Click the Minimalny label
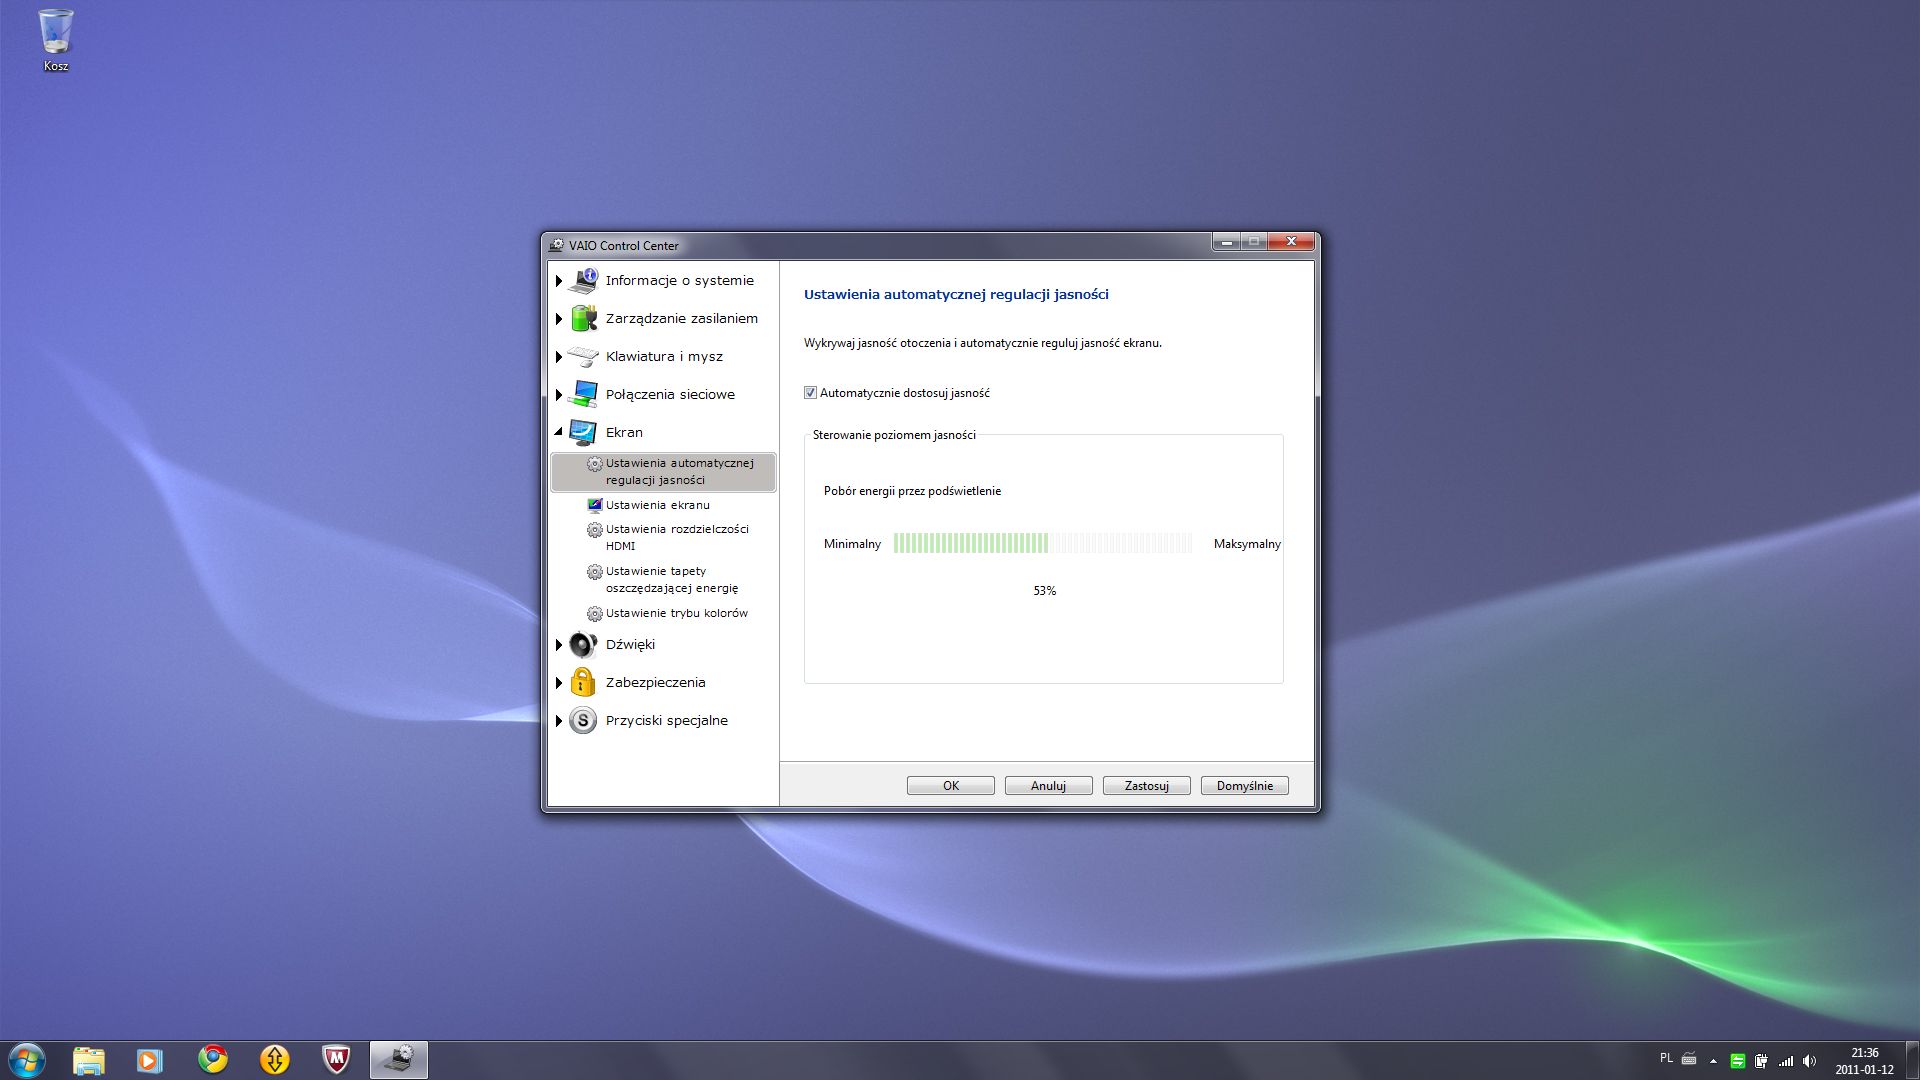The width and height of the screenshot is (1920, 1080). [852, 544]
